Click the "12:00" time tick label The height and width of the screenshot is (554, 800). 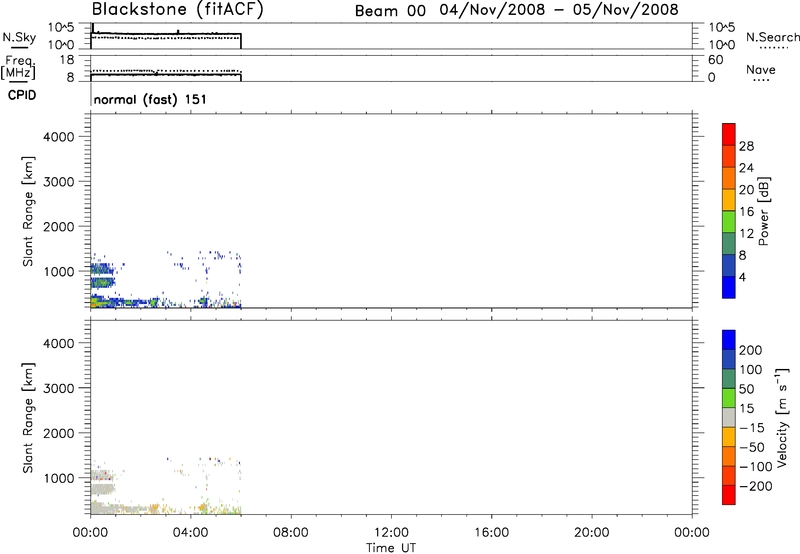391,533
